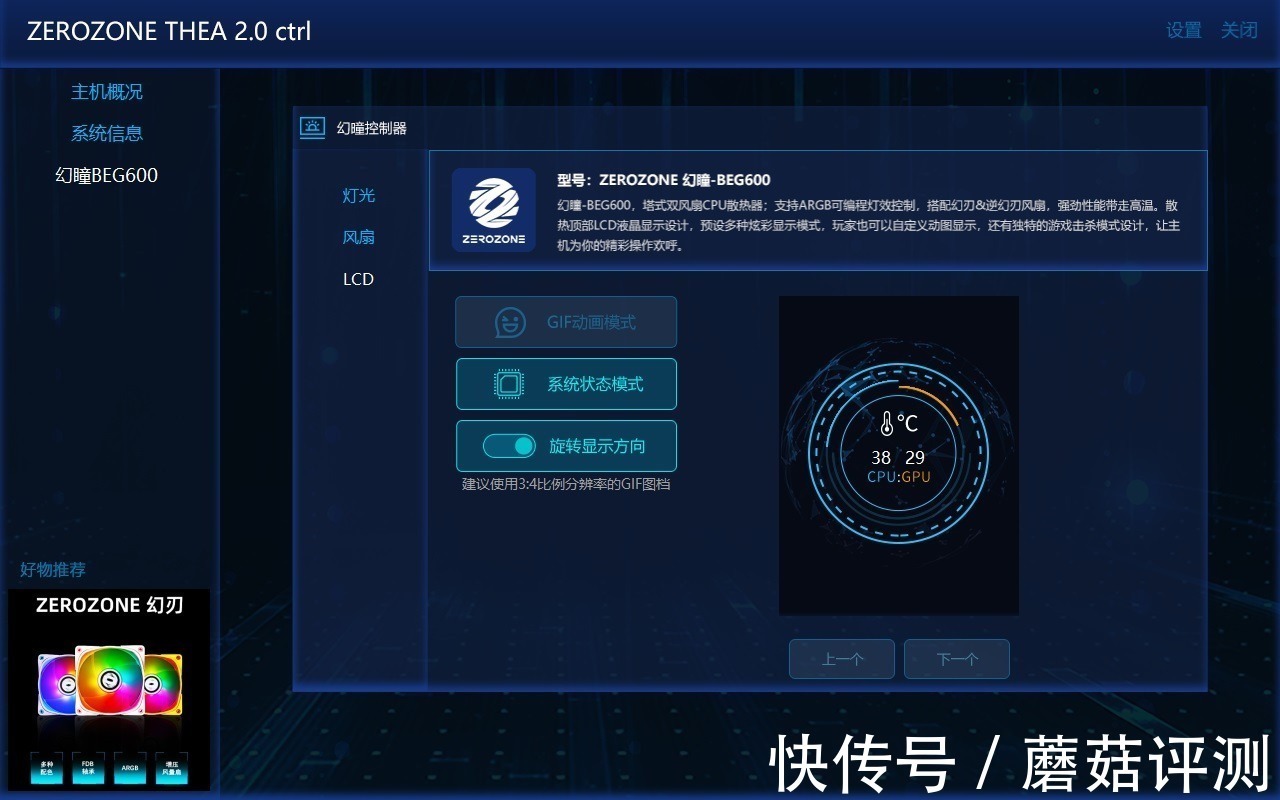
Task: Click the 幻瞳控制器 monitor icon
Action: 313,127
